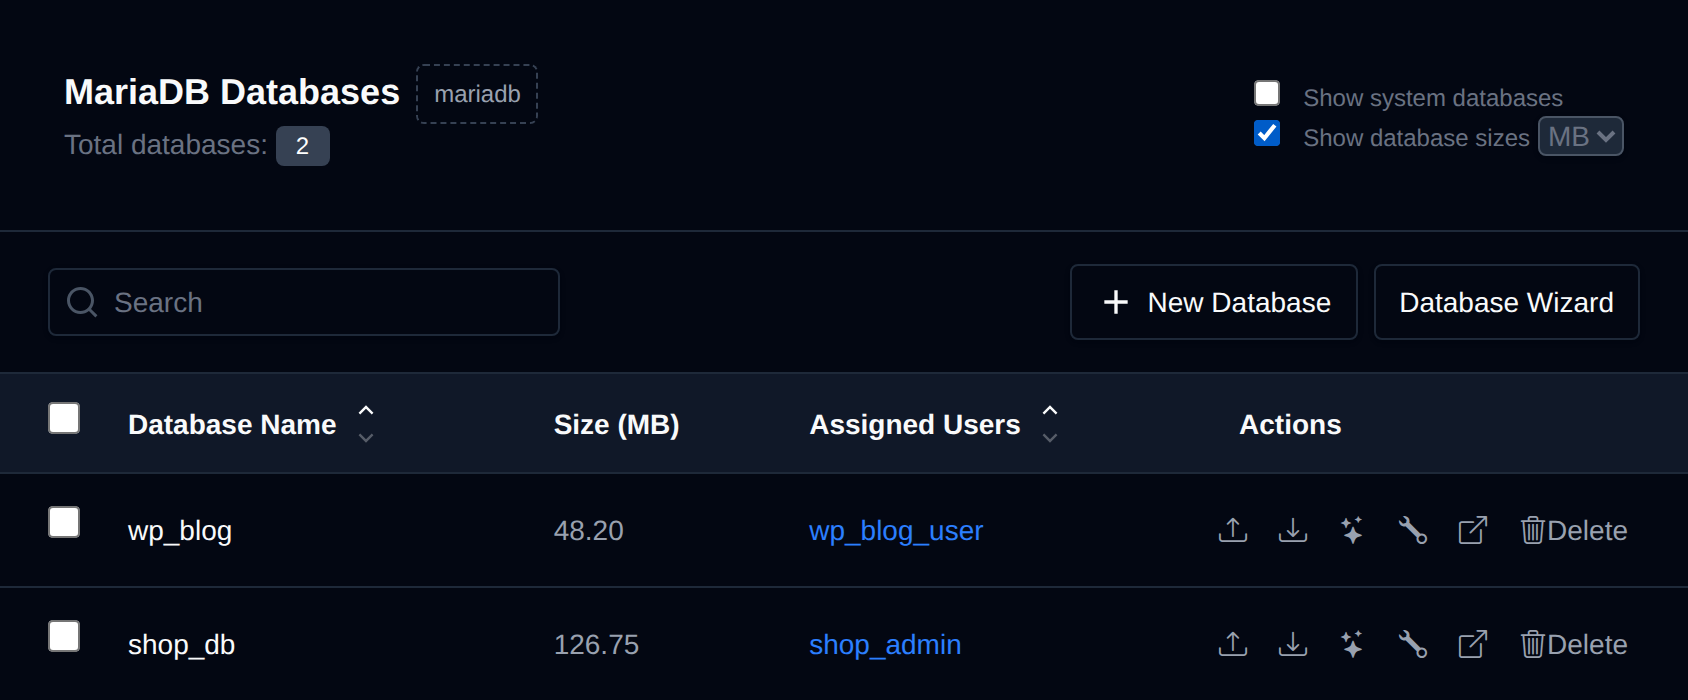1688x700 pixels.
Task: Click the shop_db database name
Action: click(x=181, y=645)
